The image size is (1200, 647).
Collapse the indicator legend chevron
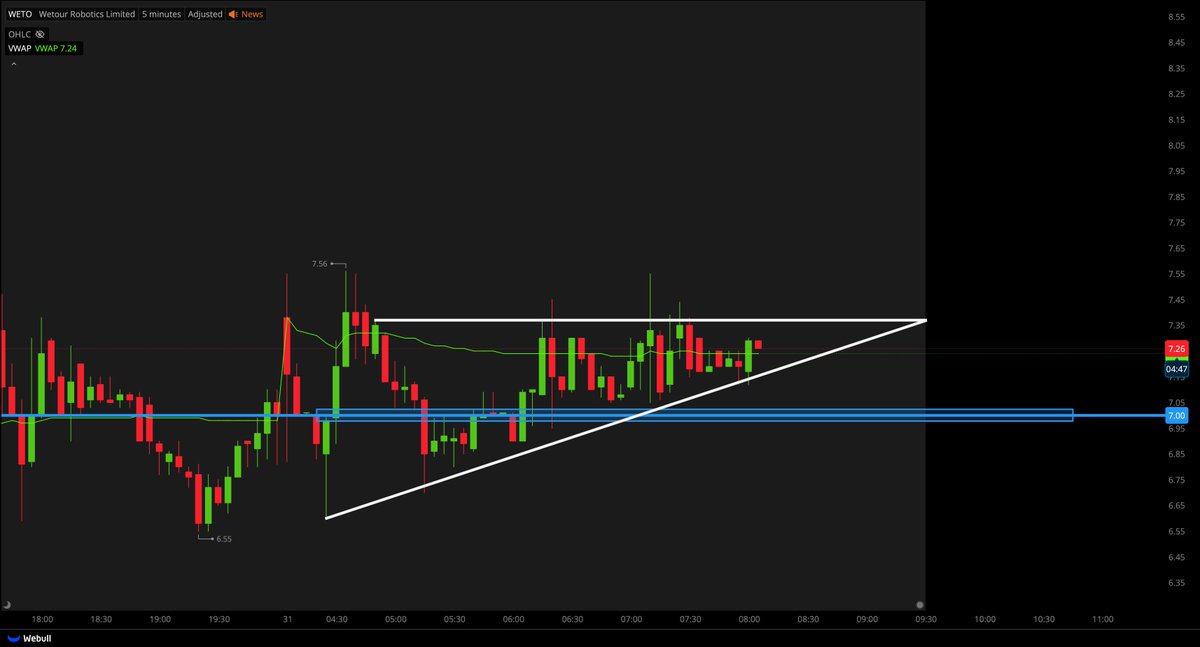(14, 64)
